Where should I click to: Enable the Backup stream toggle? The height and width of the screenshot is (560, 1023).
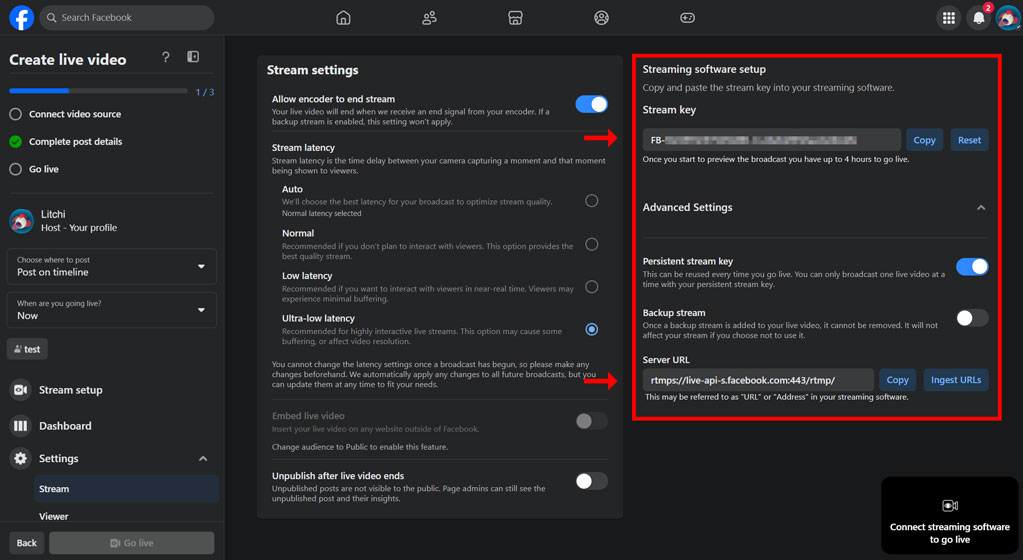coord(971,318)
